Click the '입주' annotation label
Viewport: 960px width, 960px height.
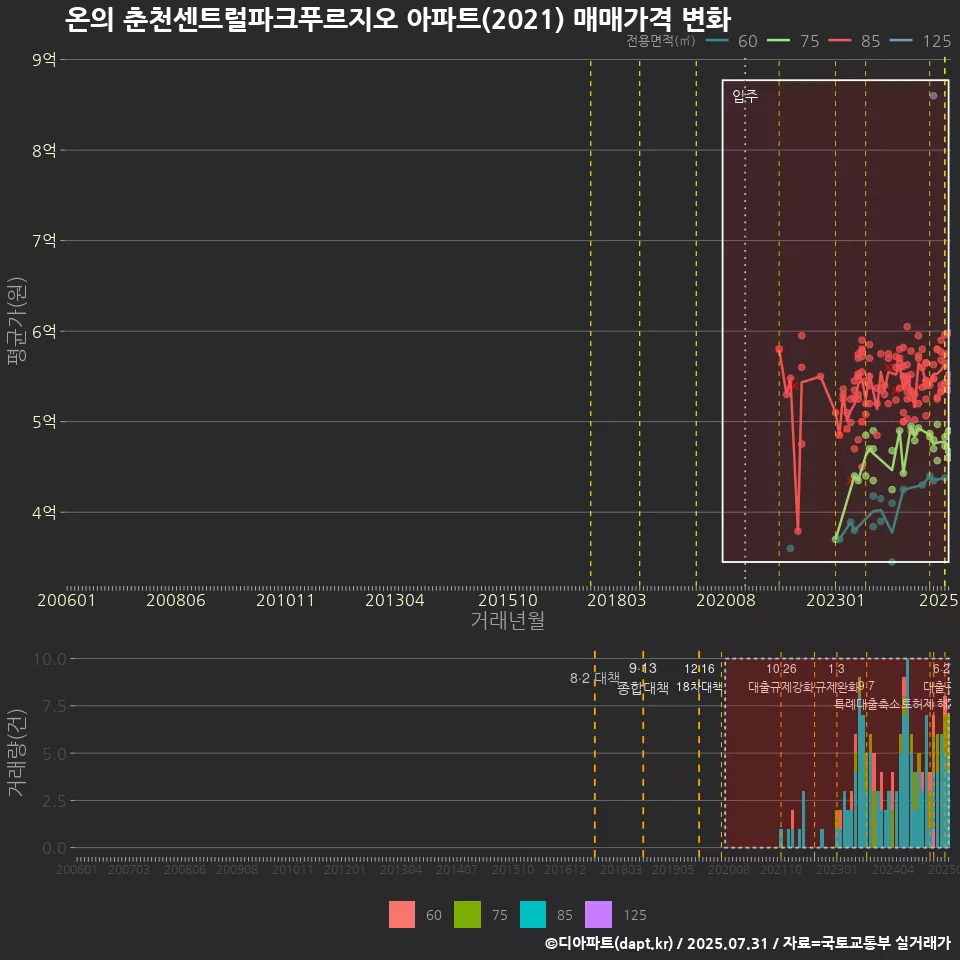click(745, 96)
